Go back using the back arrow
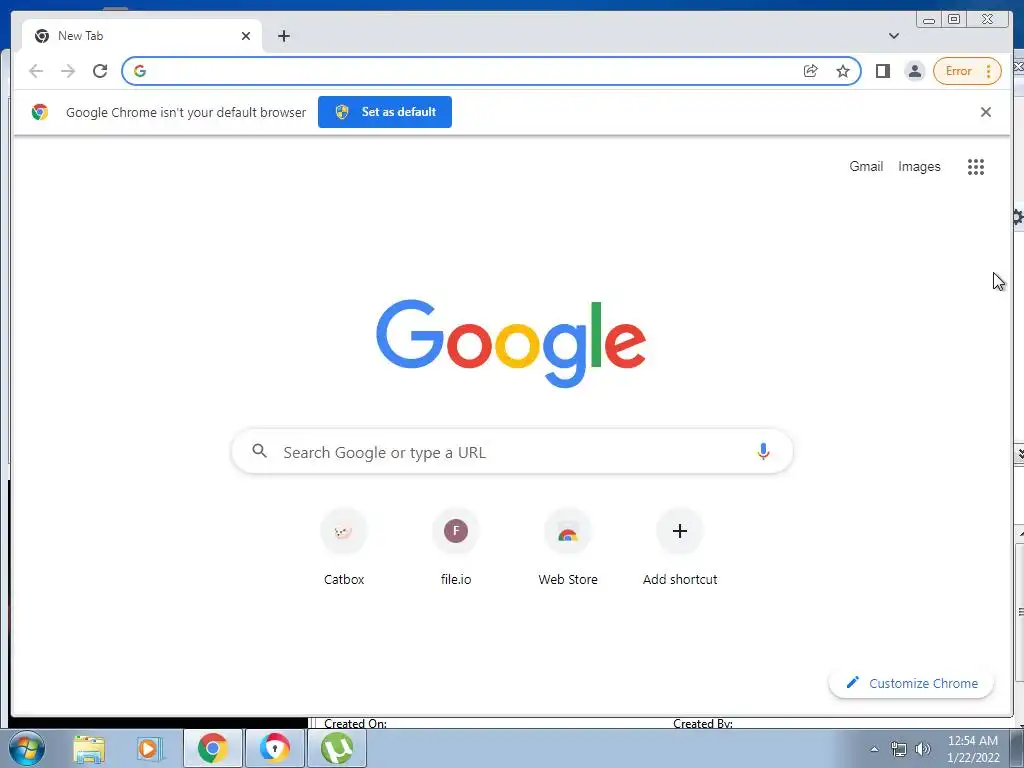This screenshot has width=1024, height=768. click(x=36, y=71)
